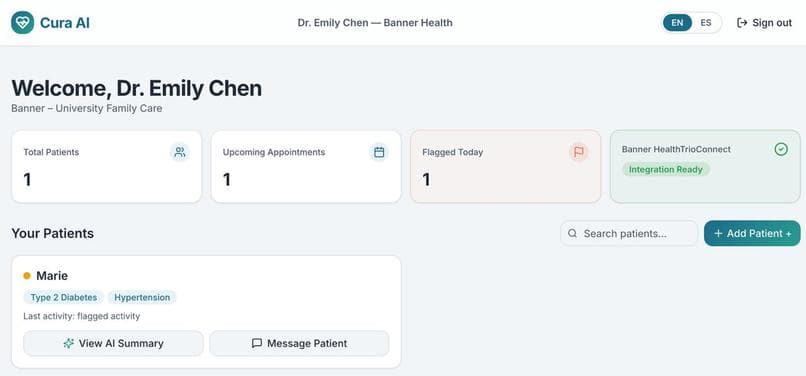806x376 pixels.
Task: Focus the Search patients field
Action: 629,234
